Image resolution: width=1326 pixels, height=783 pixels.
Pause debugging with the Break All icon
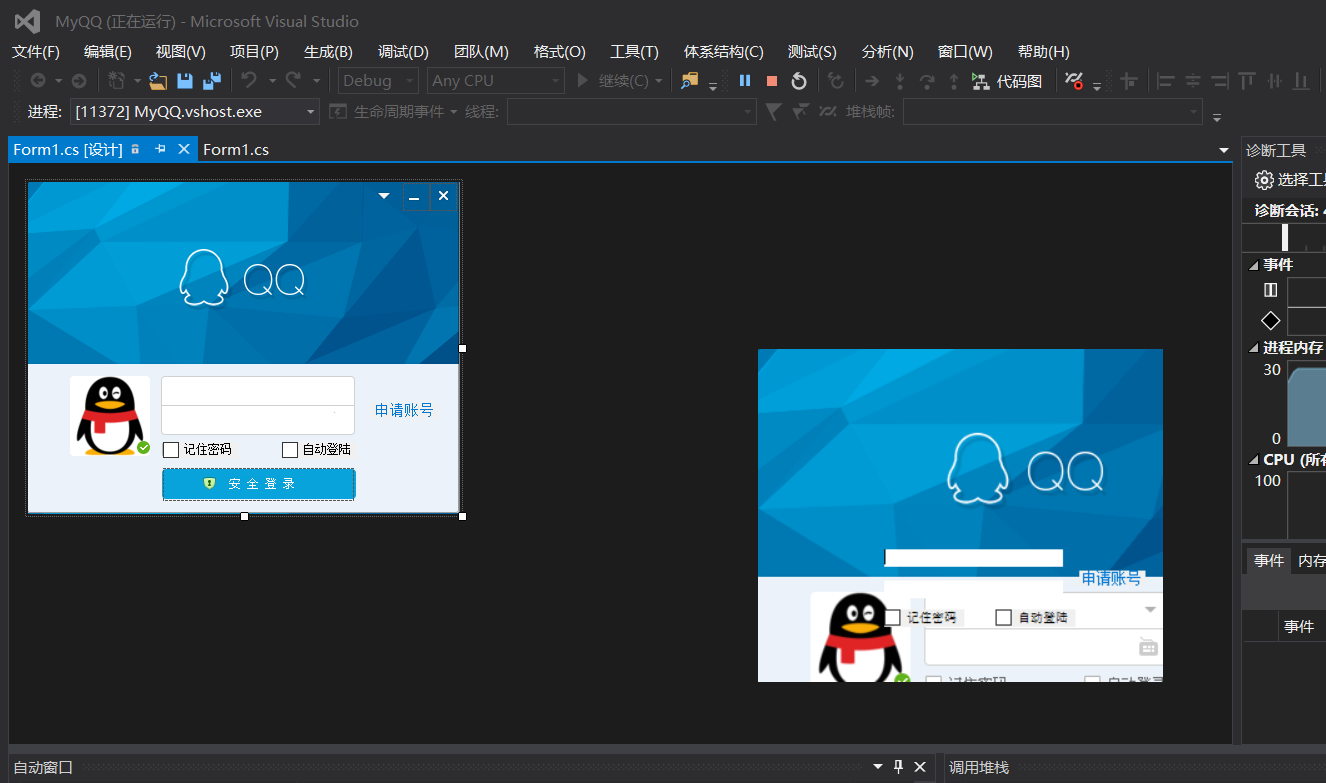coord(745,81)
